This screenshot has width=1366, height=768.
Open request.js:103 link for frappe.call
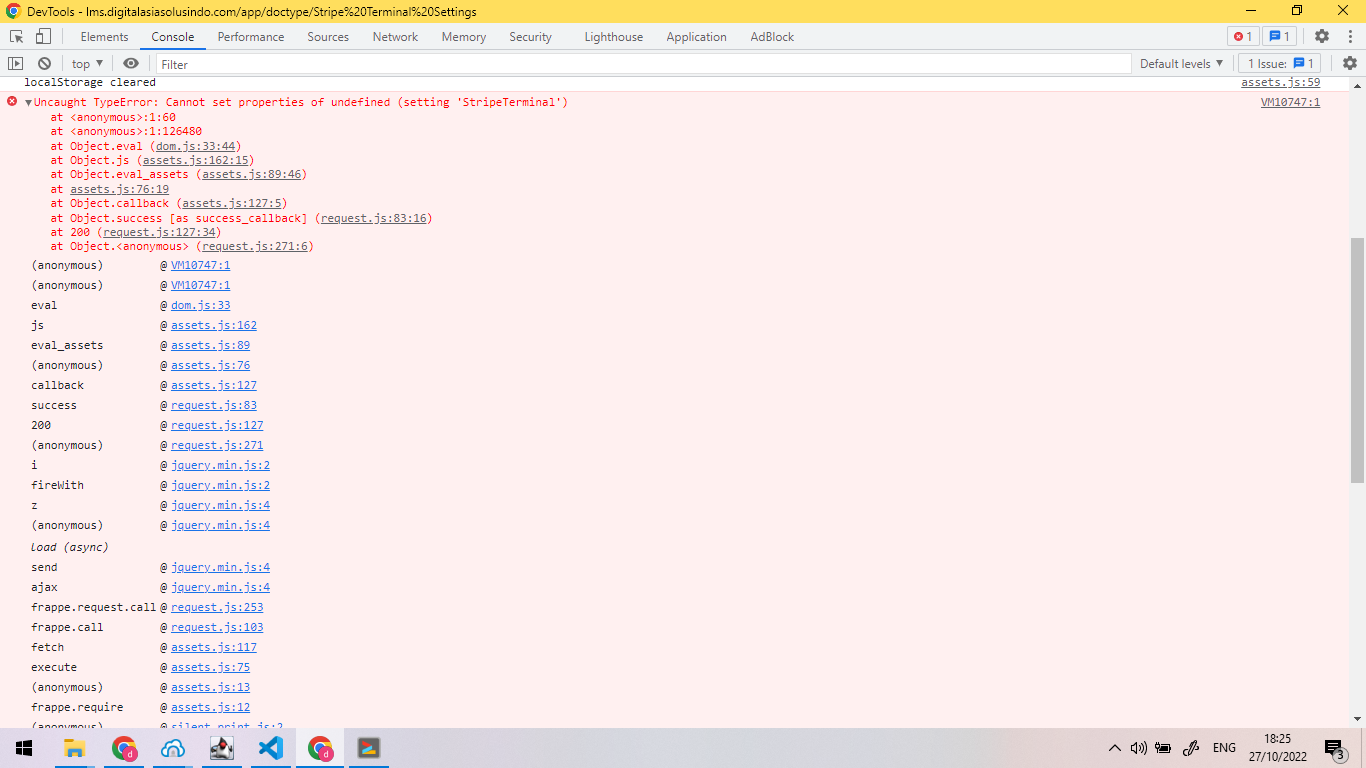coord(217,627)
